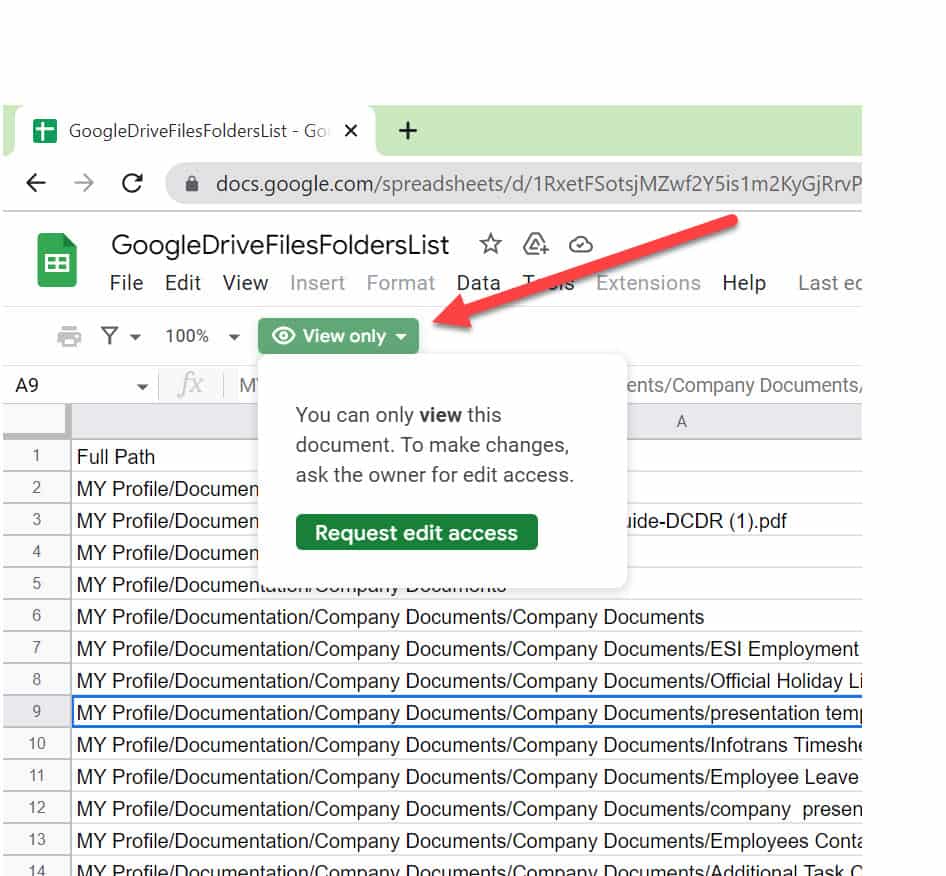Reload the page with refresh icon
Screen dimensions: 946x876
pos(132,183)
